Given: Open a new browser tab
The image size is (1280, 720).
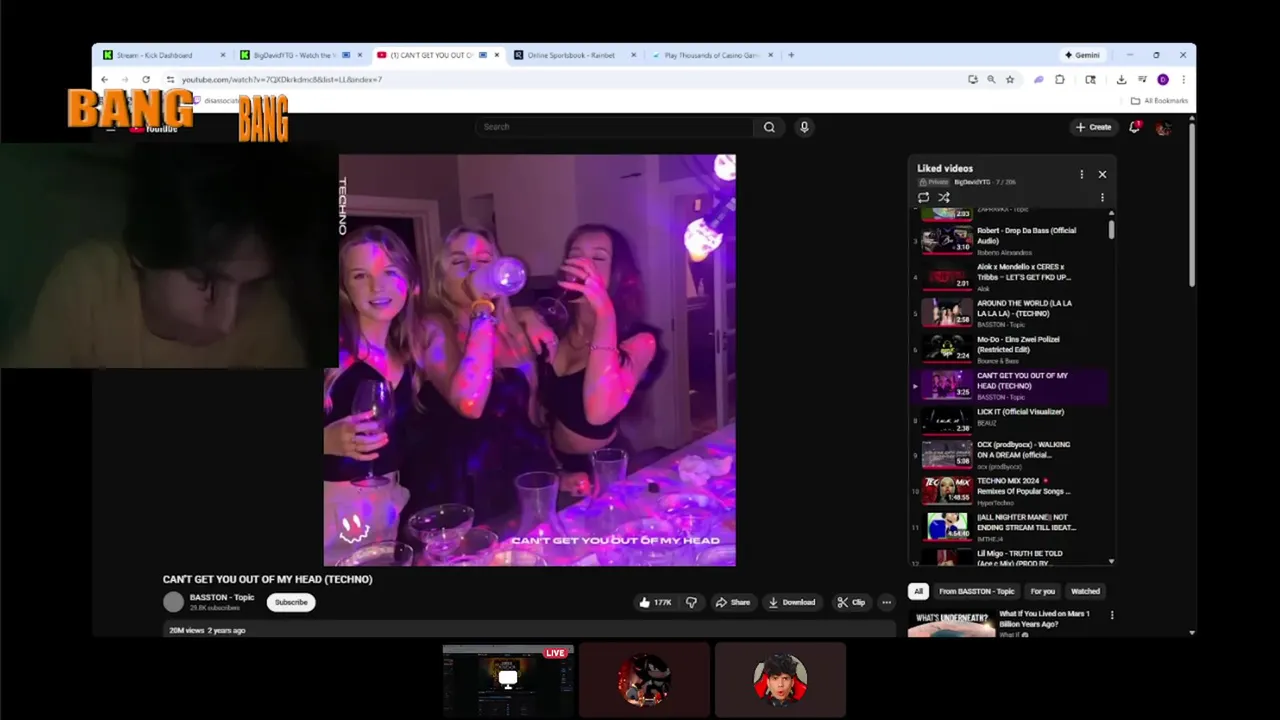Looking at the screenshot, I should [791, 55].
